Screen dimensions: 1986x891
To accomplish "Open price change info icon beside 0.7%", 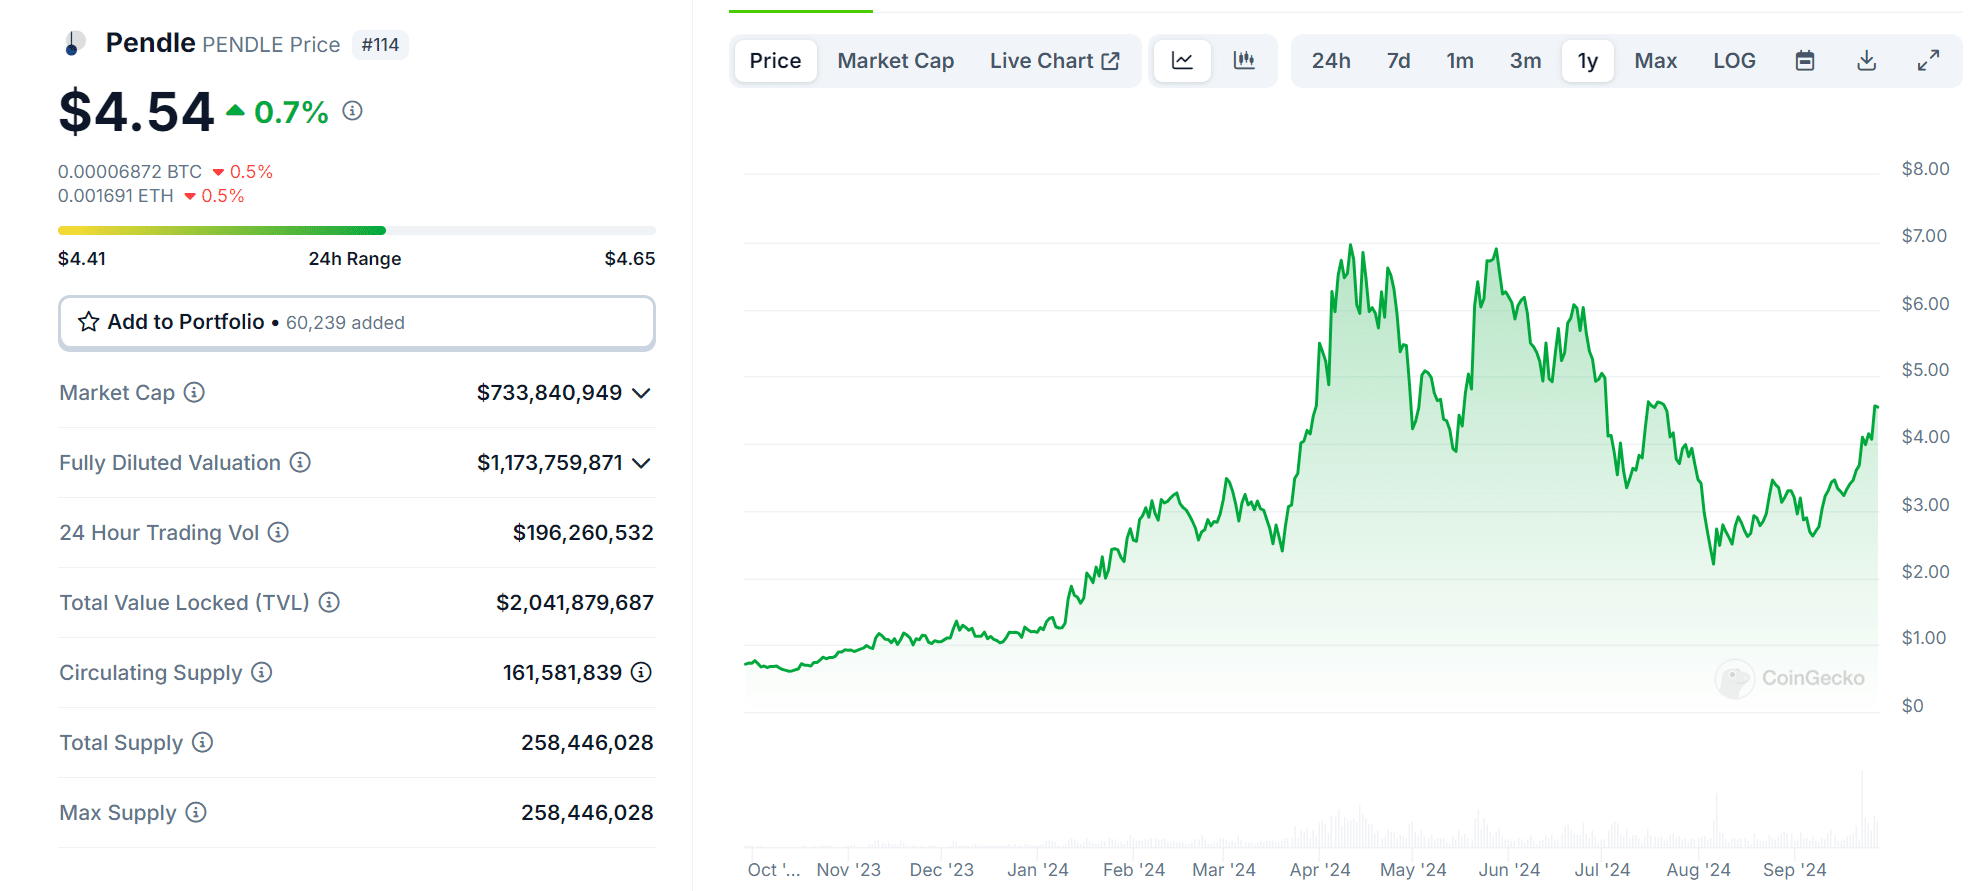I will coord(352,111).
